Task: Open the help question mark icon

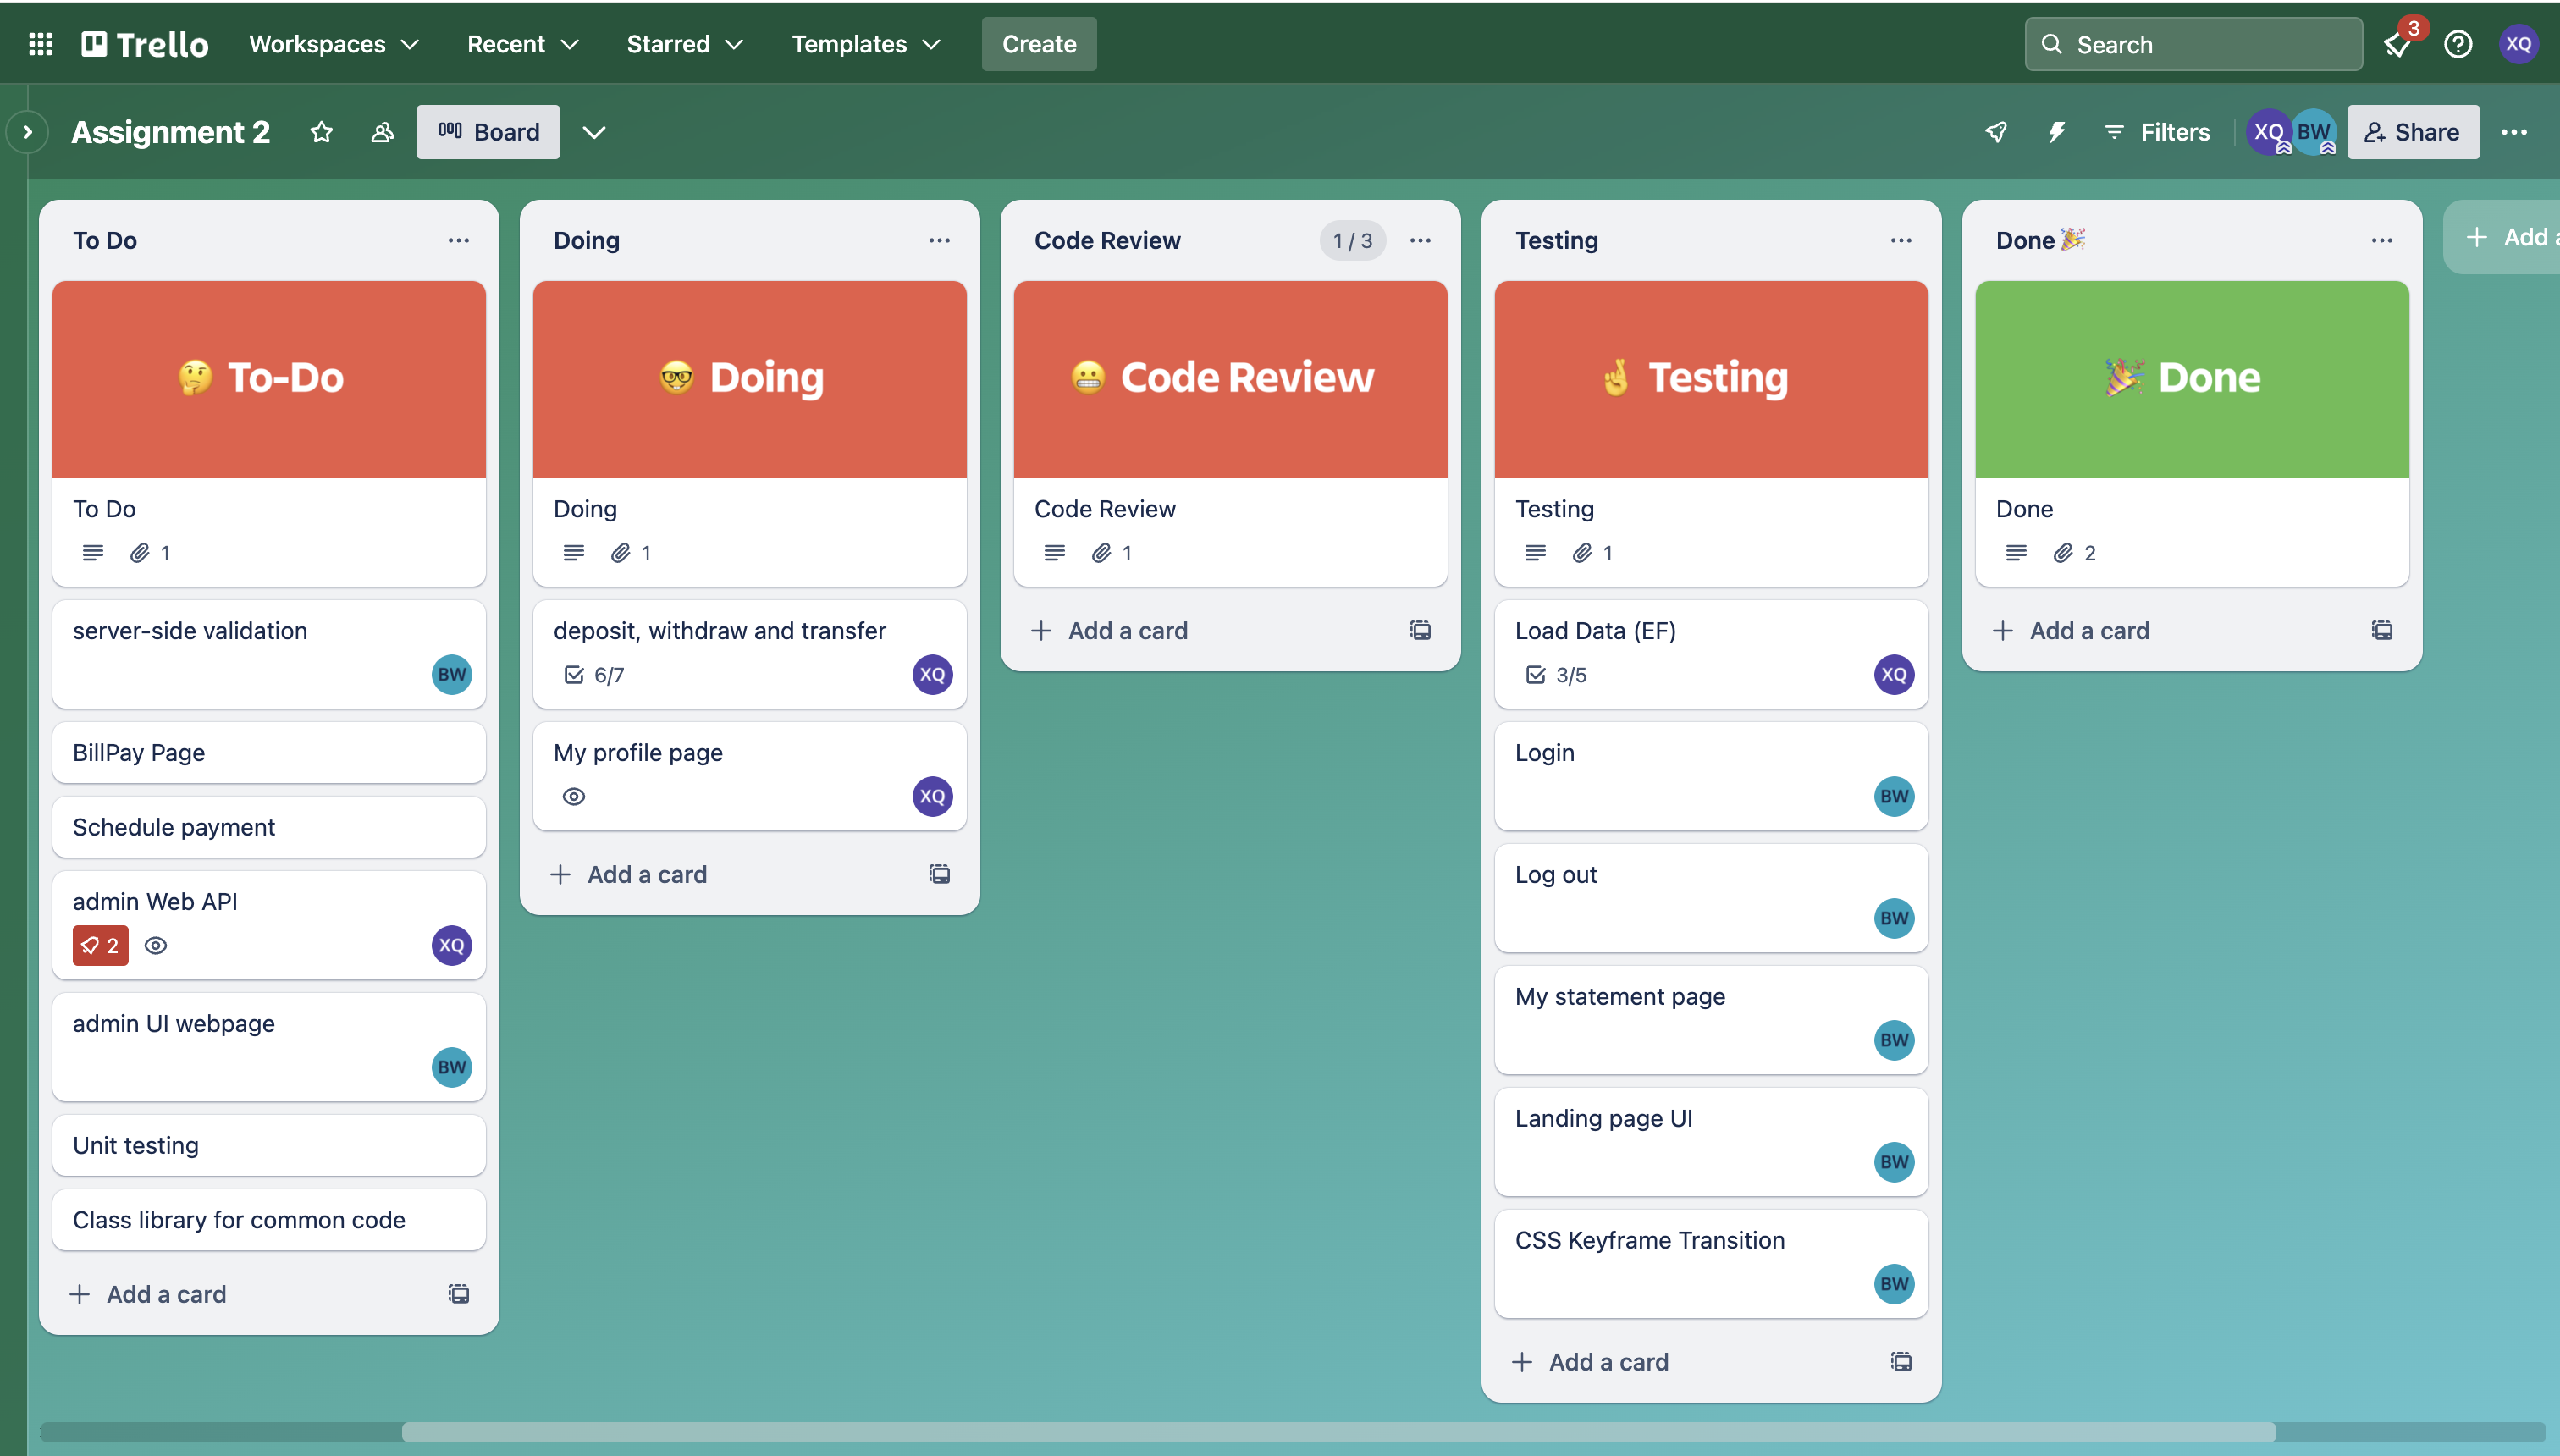Action: tap(2457, 44)
